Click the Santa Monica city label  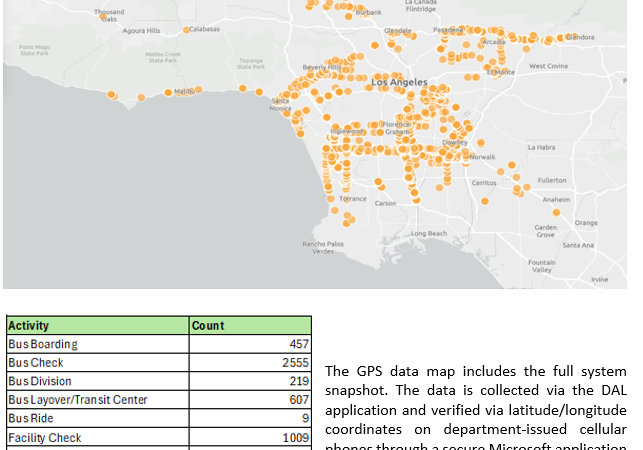pyautogui.click(x=281, y=104)
